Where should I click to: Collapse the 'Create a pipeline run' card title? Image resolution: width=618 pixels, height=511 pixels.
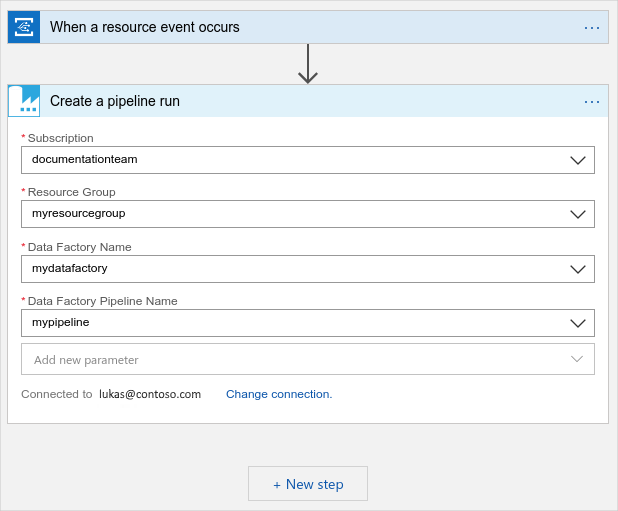[115, 101]
